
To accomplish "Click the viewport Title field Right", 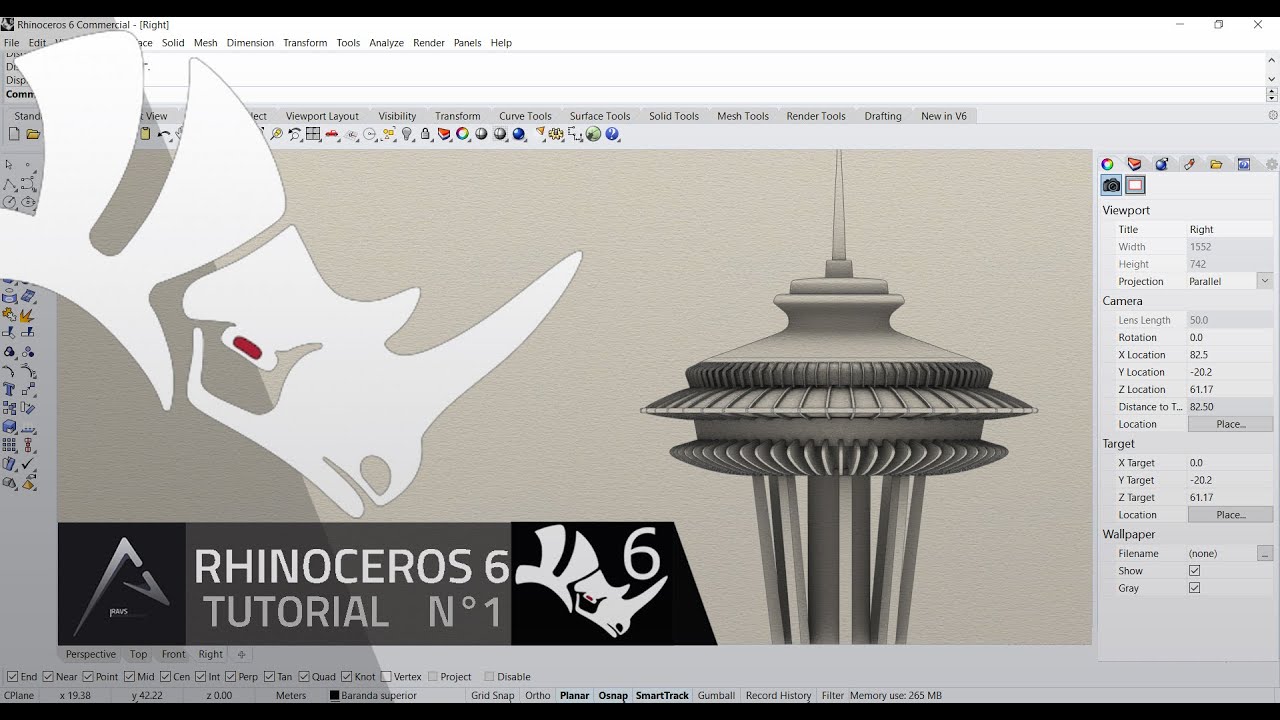I will [1230, 229].
